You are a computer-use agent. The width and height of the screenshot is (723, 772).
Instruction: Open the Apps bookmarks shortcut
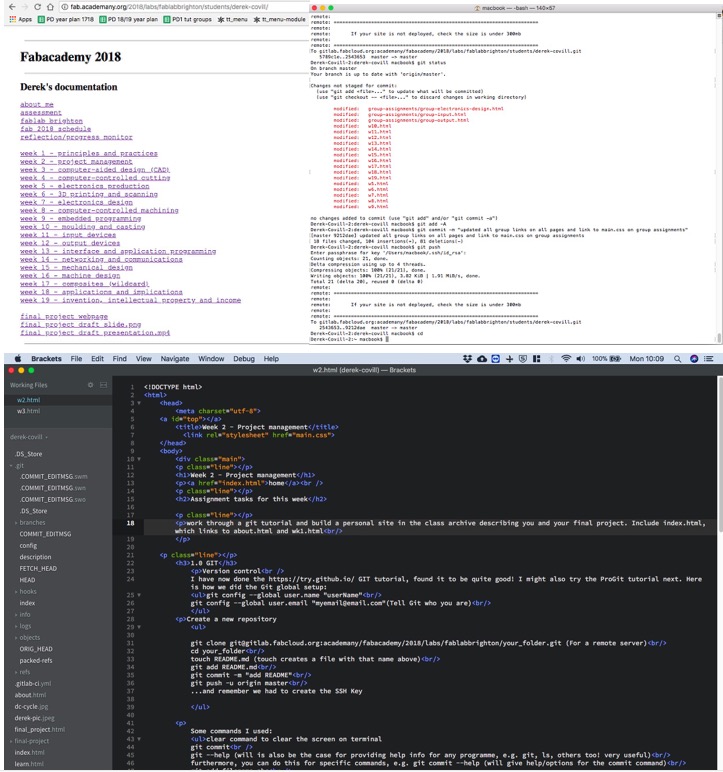tap(21, 19)
